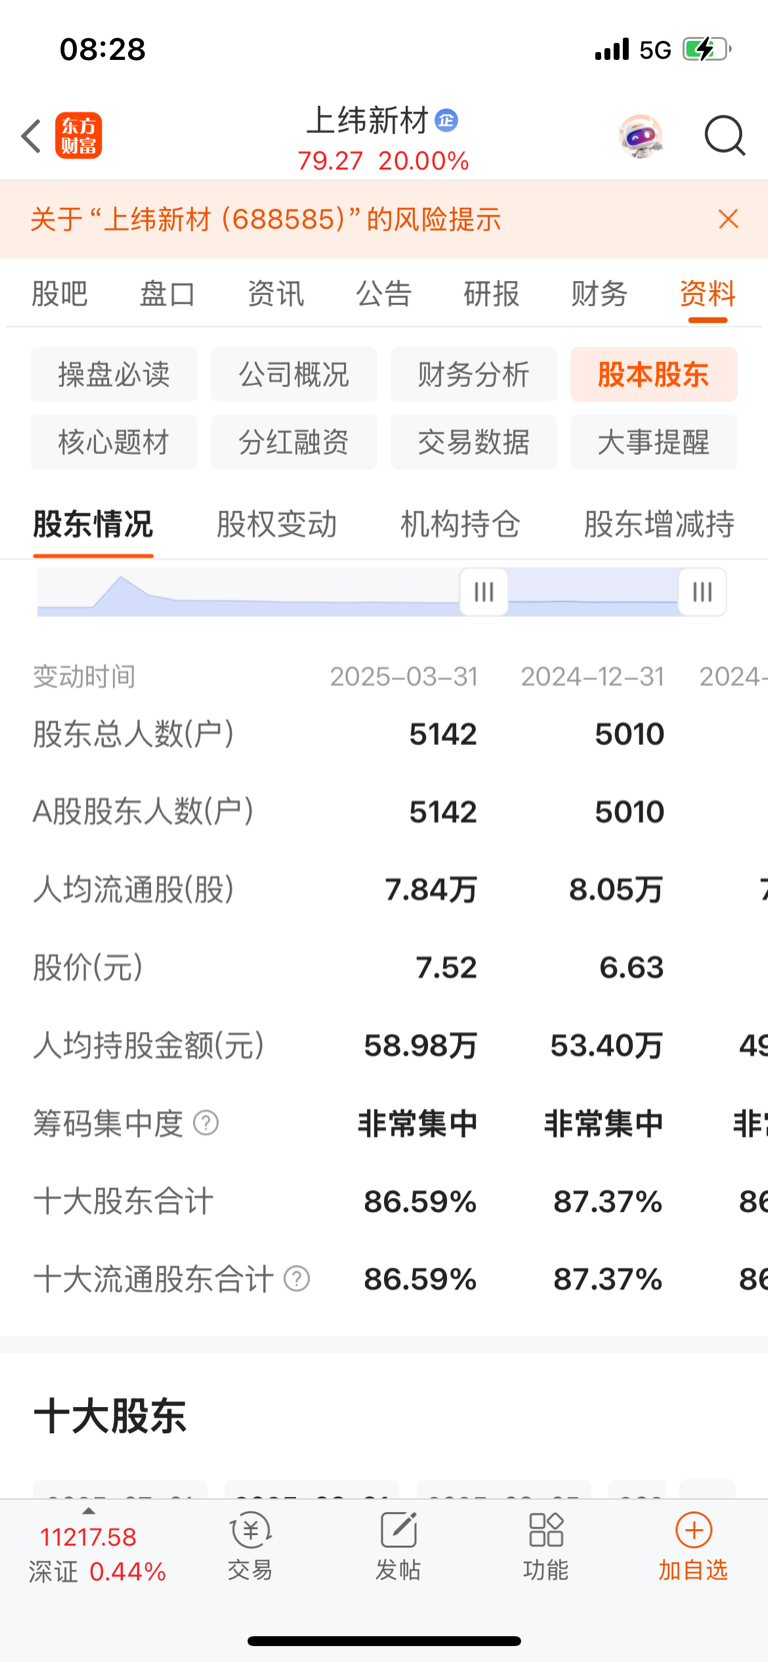Tap the stock price 79.27 in header
This screenshot has height=1663, width=768.
[330, 161]
